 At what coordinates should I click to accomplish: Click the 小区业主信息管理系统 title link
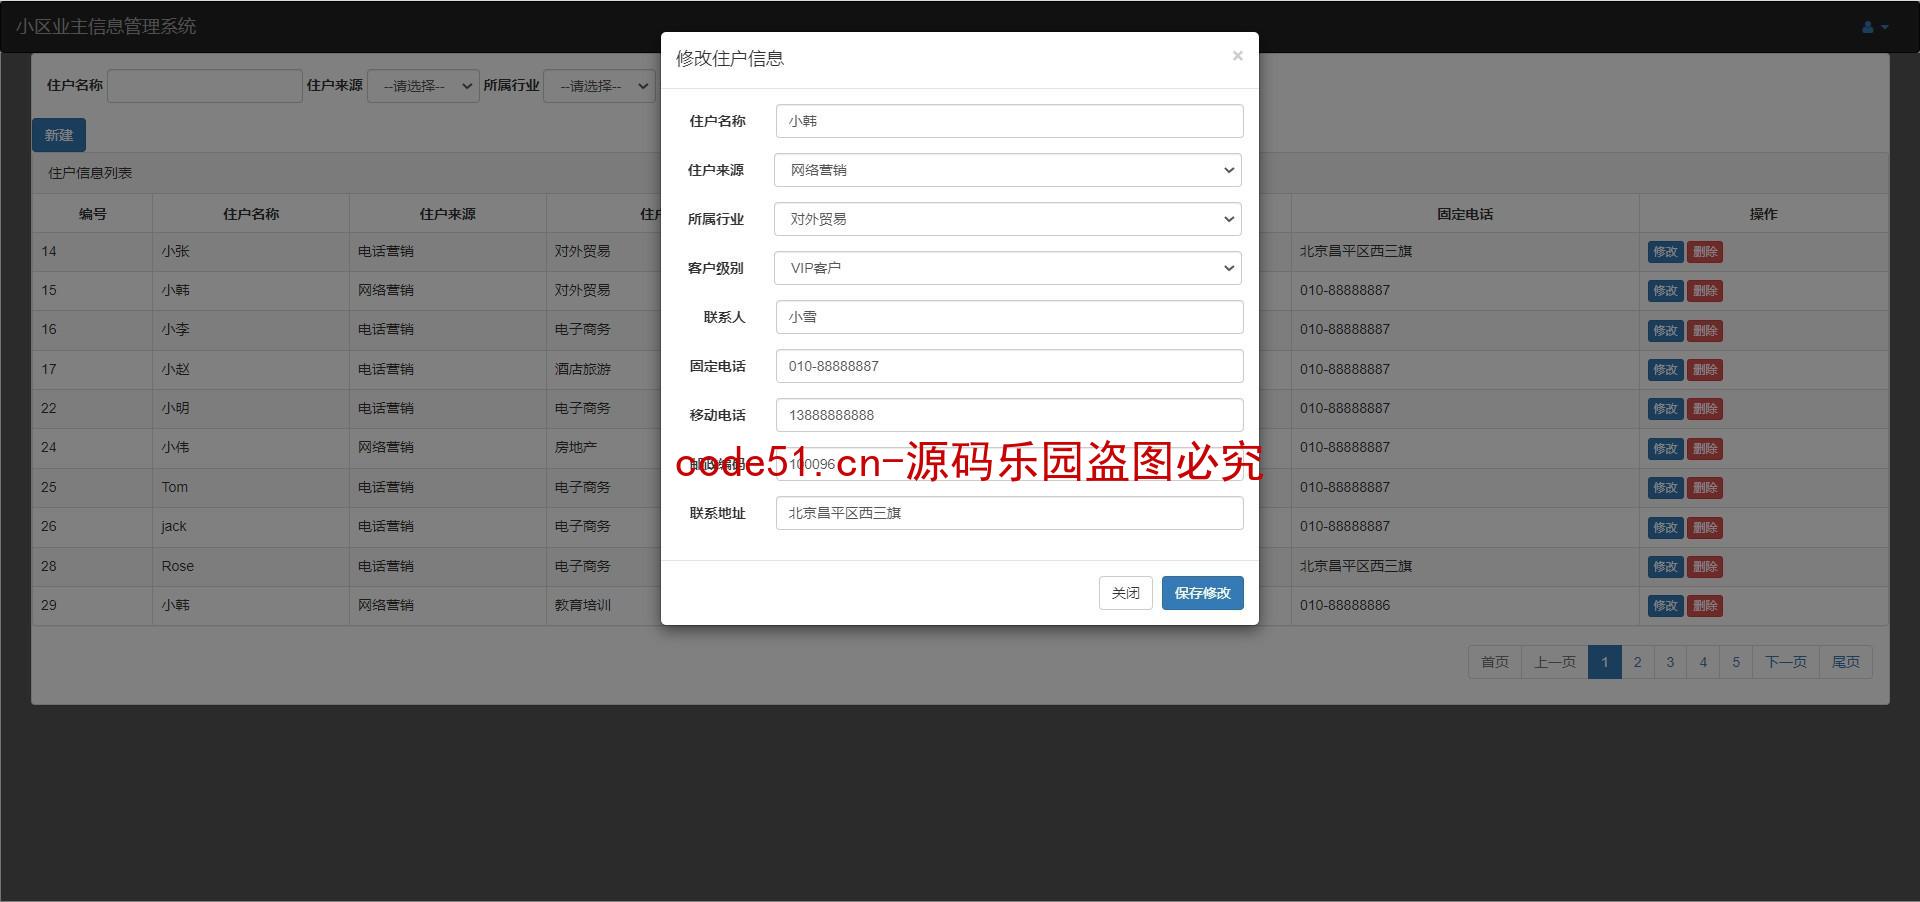[106, 27]
